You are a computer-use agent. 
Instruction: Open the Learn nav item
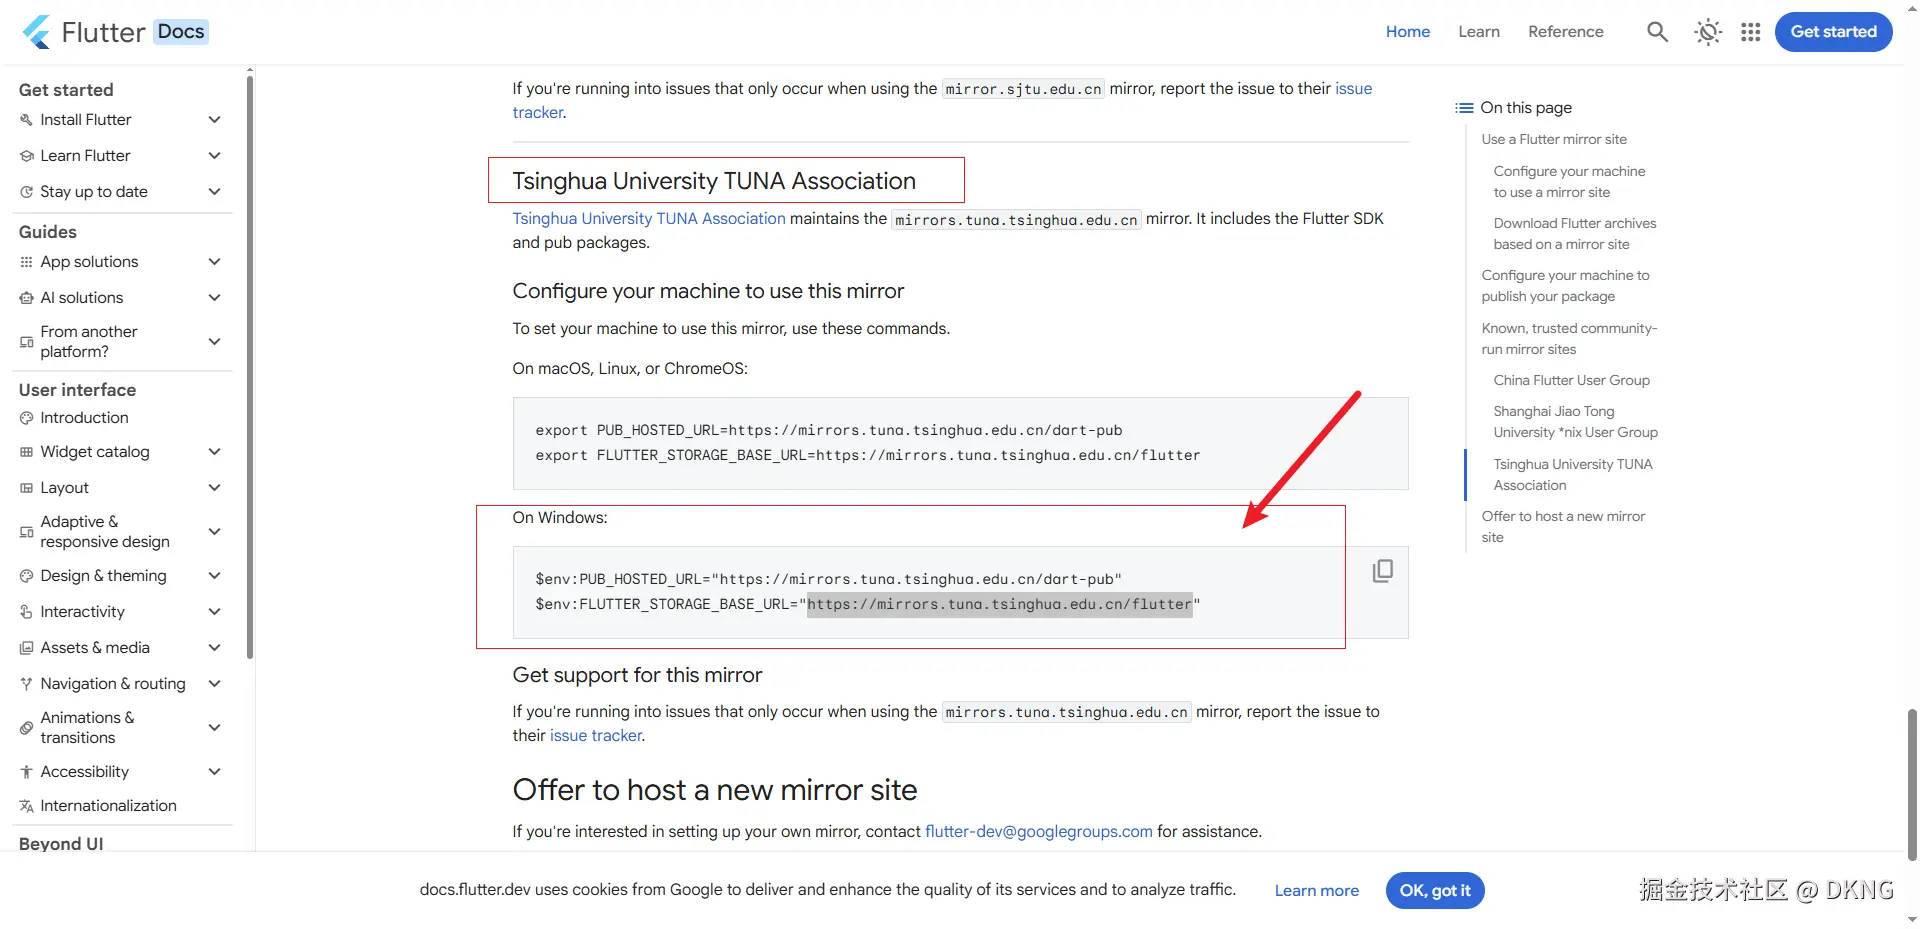1479,32
